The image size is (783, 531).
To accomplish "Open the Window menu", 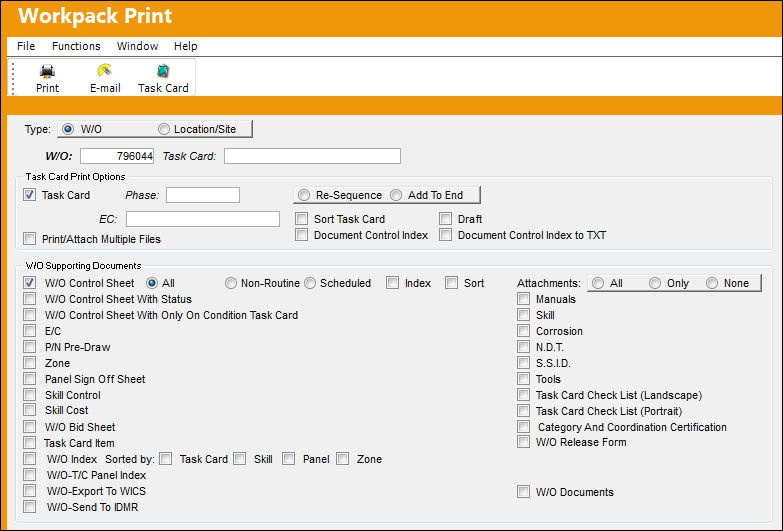I will pyautogui.click(x=137, y=46).
